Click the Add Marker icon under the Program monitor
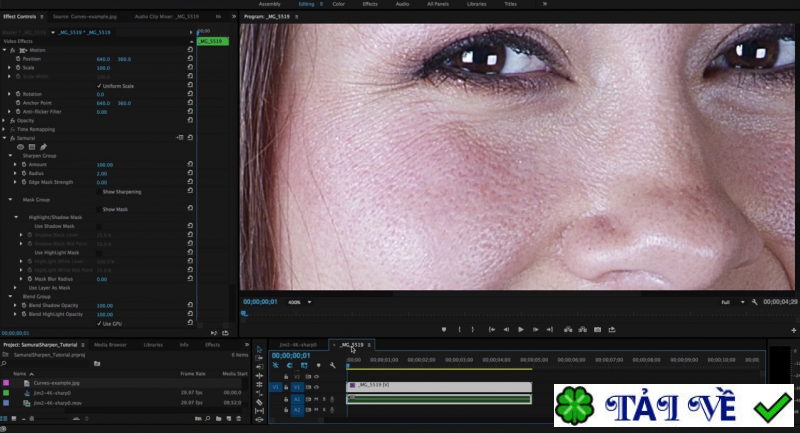 click(x=444, y=329)
